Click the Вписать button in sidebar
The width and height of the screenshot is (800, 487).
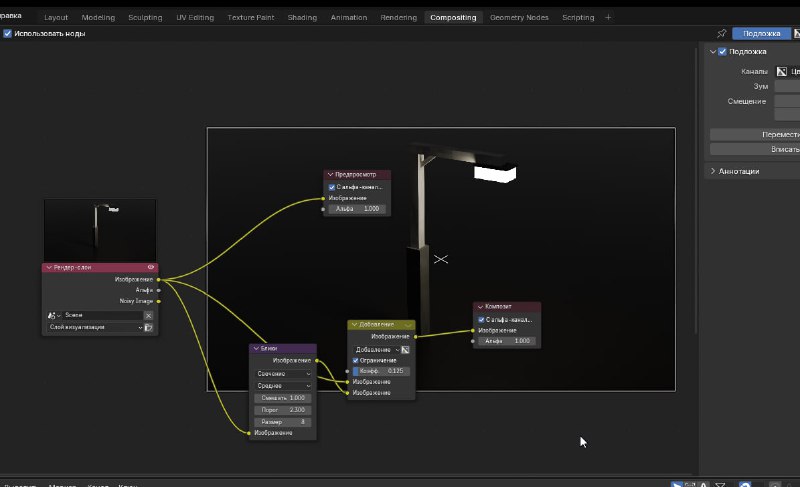point(755,149)
